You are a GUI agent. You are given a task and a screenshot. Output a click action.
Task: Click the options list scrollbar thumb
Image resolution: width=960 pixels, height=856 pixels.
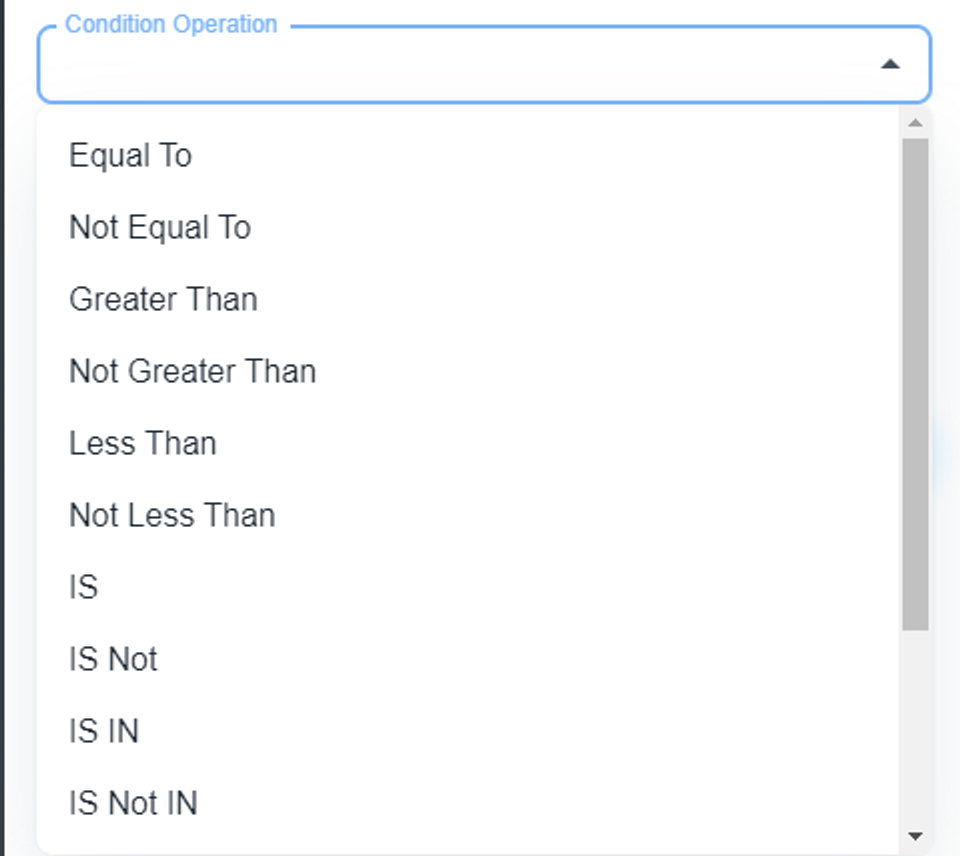(x=915, y=384)
